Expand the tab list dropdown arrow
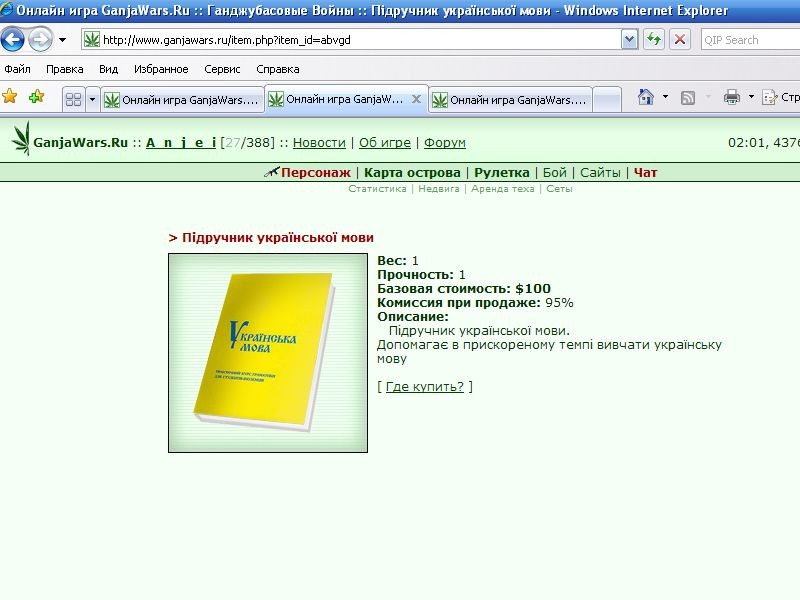 92,99
